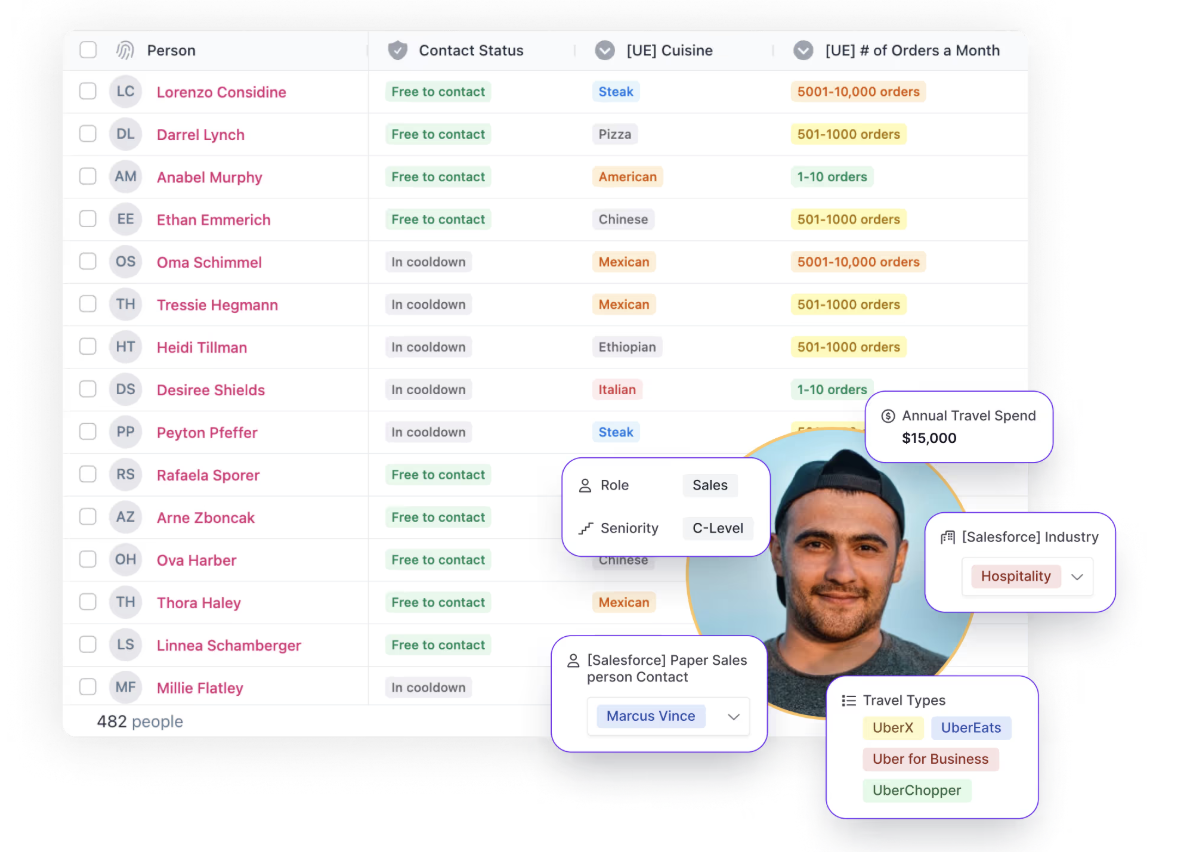Click the circle chevron icon on [UE] Cuisine header
Viewport: 1180px width, 852px height.
605,50
